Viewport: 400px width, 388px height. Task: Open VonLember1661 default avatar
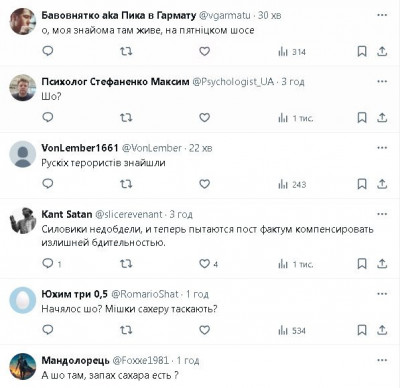tap(22, 154)
